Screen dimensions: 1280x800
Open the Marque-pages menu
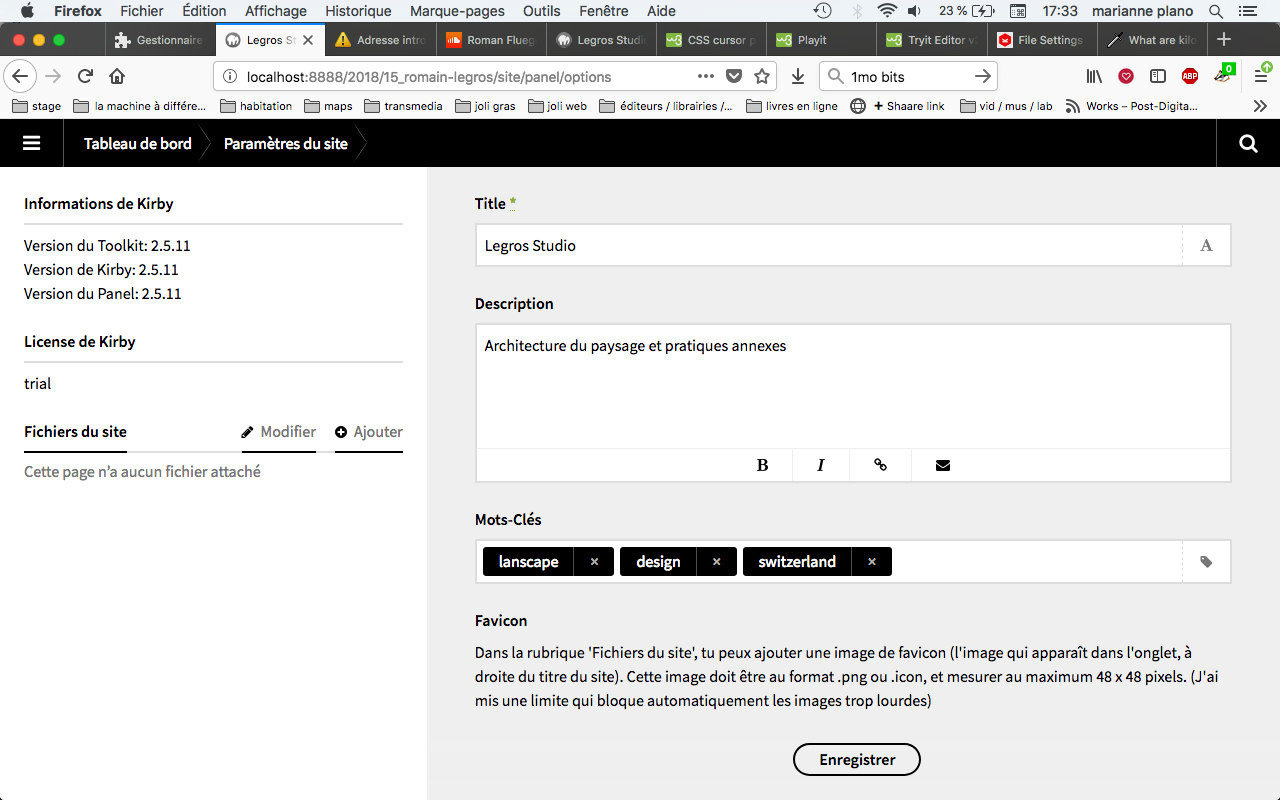456,11
